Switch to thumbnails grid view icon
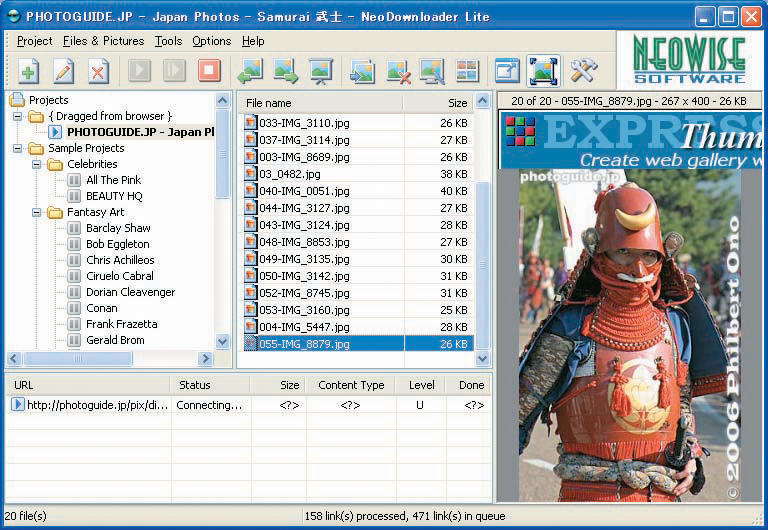This screenshot has height=530, width=768. [467, 71]
